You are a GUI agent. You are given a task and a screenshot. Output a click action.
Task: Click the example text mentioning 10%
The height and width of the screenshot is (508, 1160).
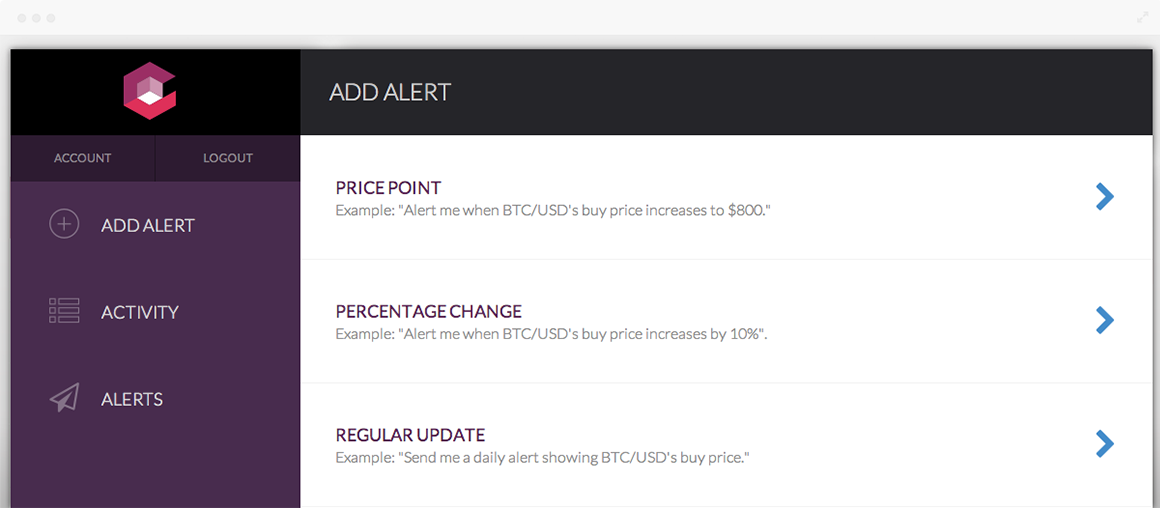pos(551,333)
